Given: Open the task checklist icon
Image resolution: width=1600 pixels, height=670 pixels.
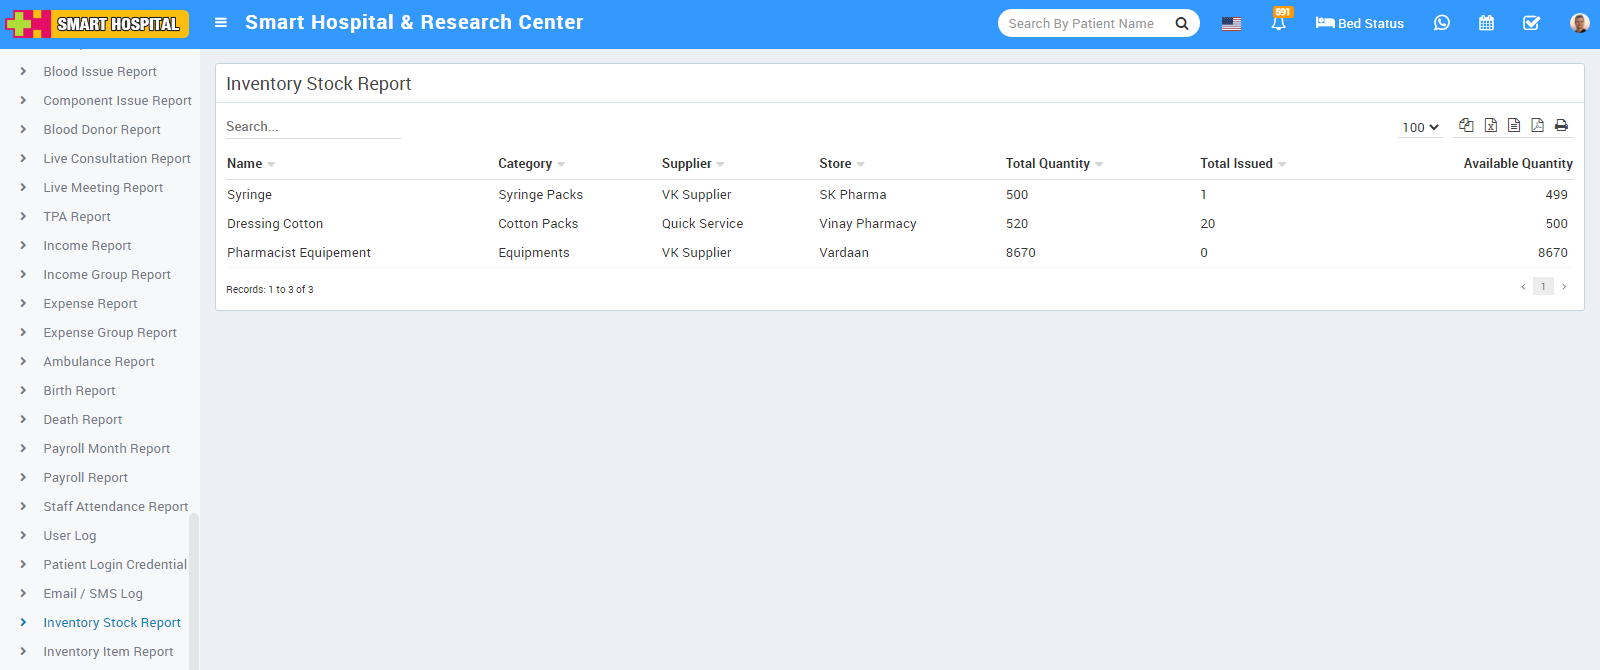Looking at the screenshot, I should [1531, 23].
